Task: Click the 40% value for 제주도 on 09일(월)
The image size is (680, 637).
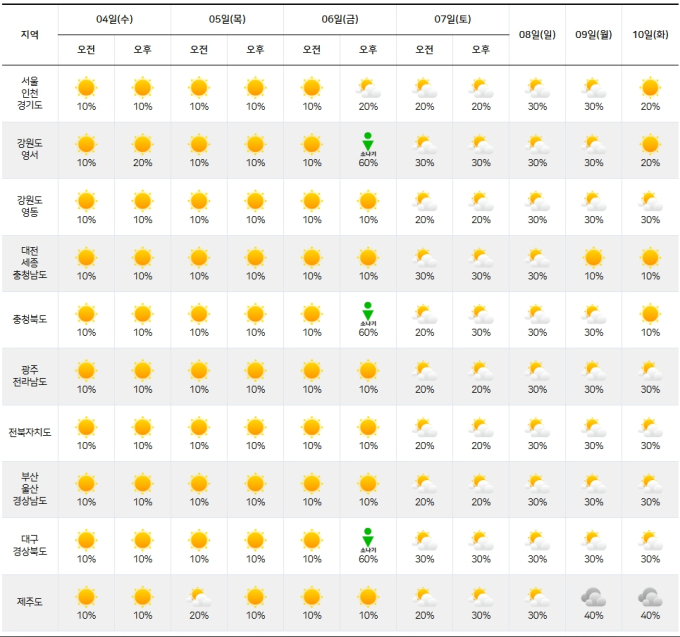Action: coord(593,615)
